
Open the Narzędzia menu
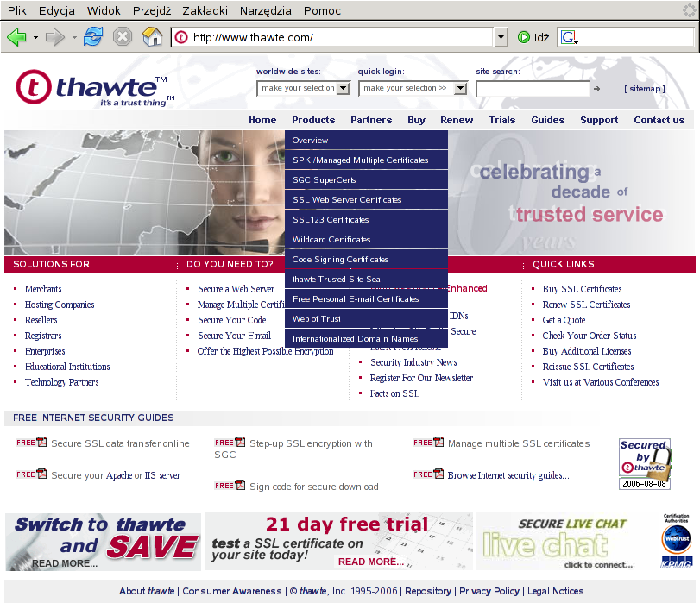[x=266, y=10]
